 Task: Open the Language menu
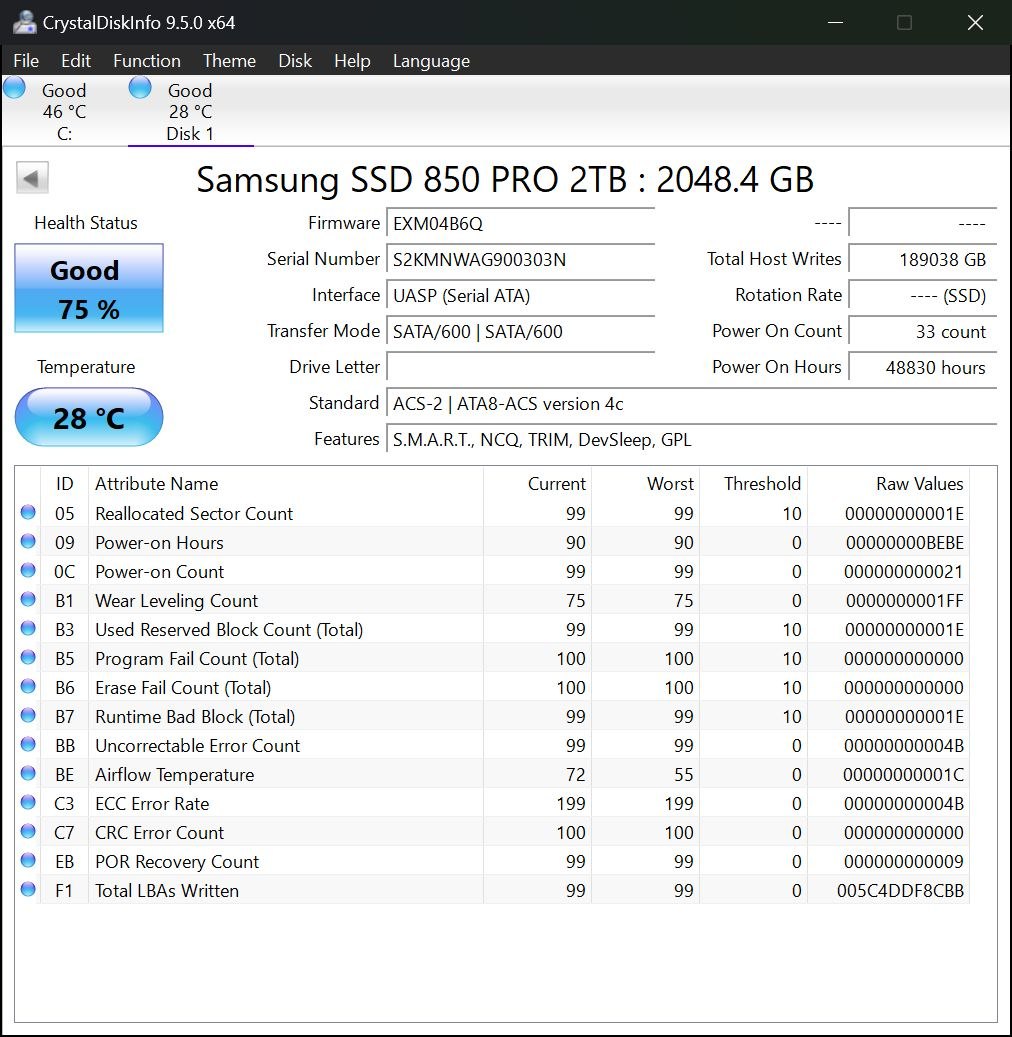click(431, 61)
